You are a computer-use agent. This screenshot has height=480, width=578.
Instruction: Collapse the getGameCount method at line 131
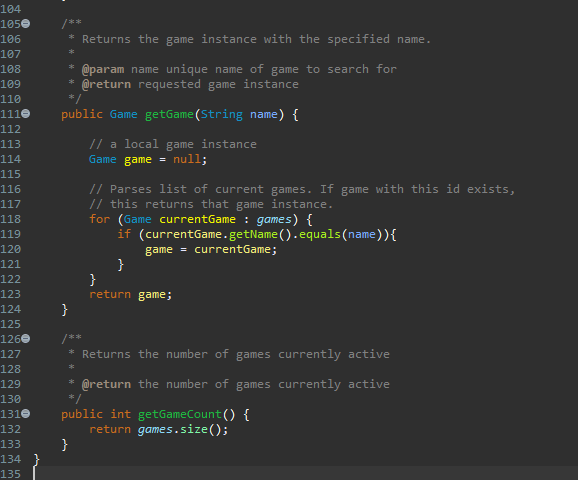click(x=25, y=414)
